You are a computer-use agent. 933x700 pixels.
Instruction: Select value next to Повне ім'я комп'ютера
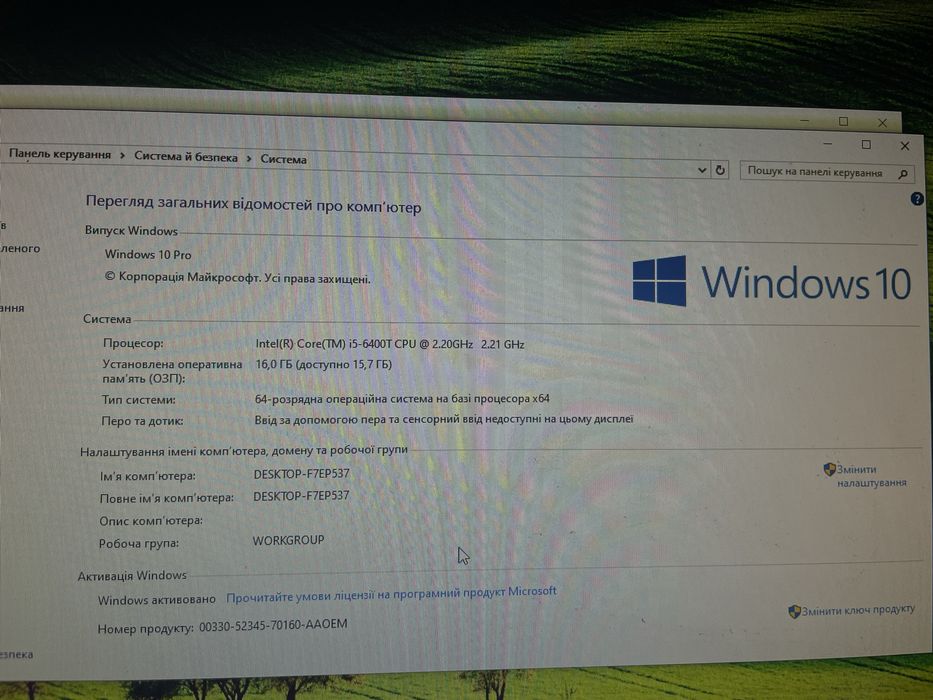[x=301, y=496]
